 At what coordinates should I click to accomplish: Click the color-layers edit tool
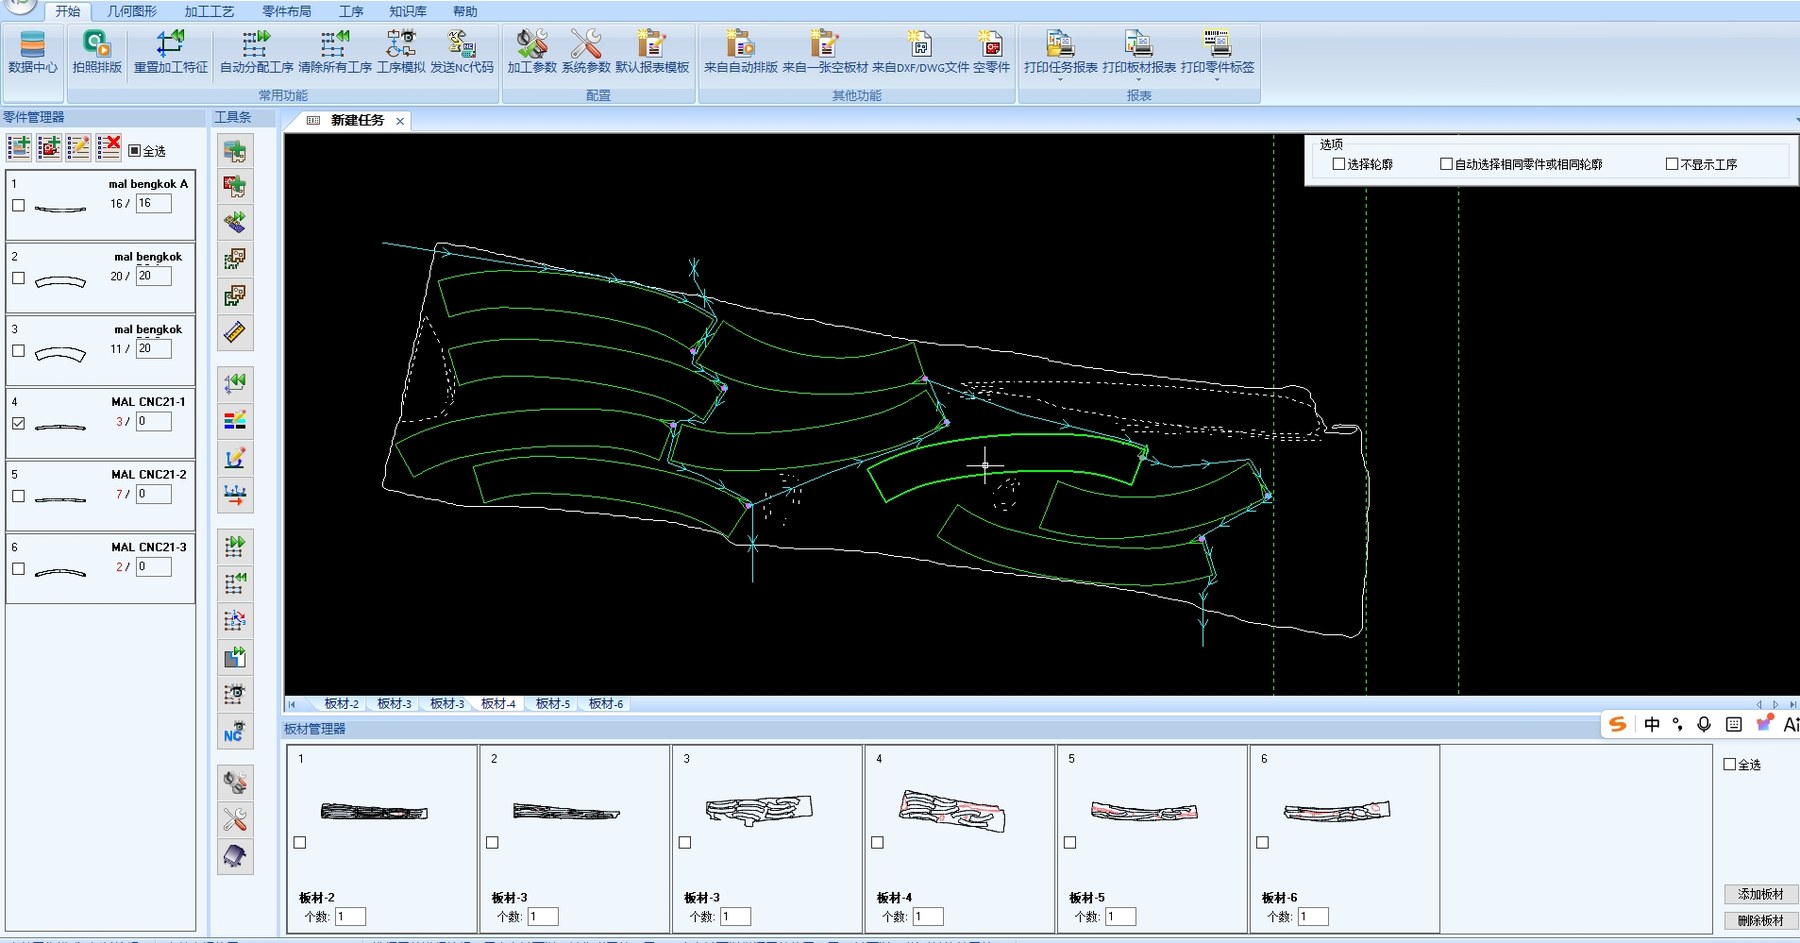(x=235, y=421)
